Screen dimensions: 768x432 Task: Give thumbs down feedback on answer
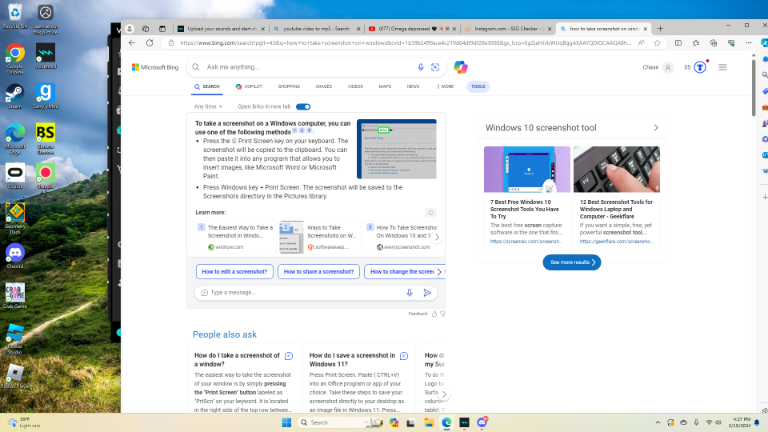click(x=443, y=314)
